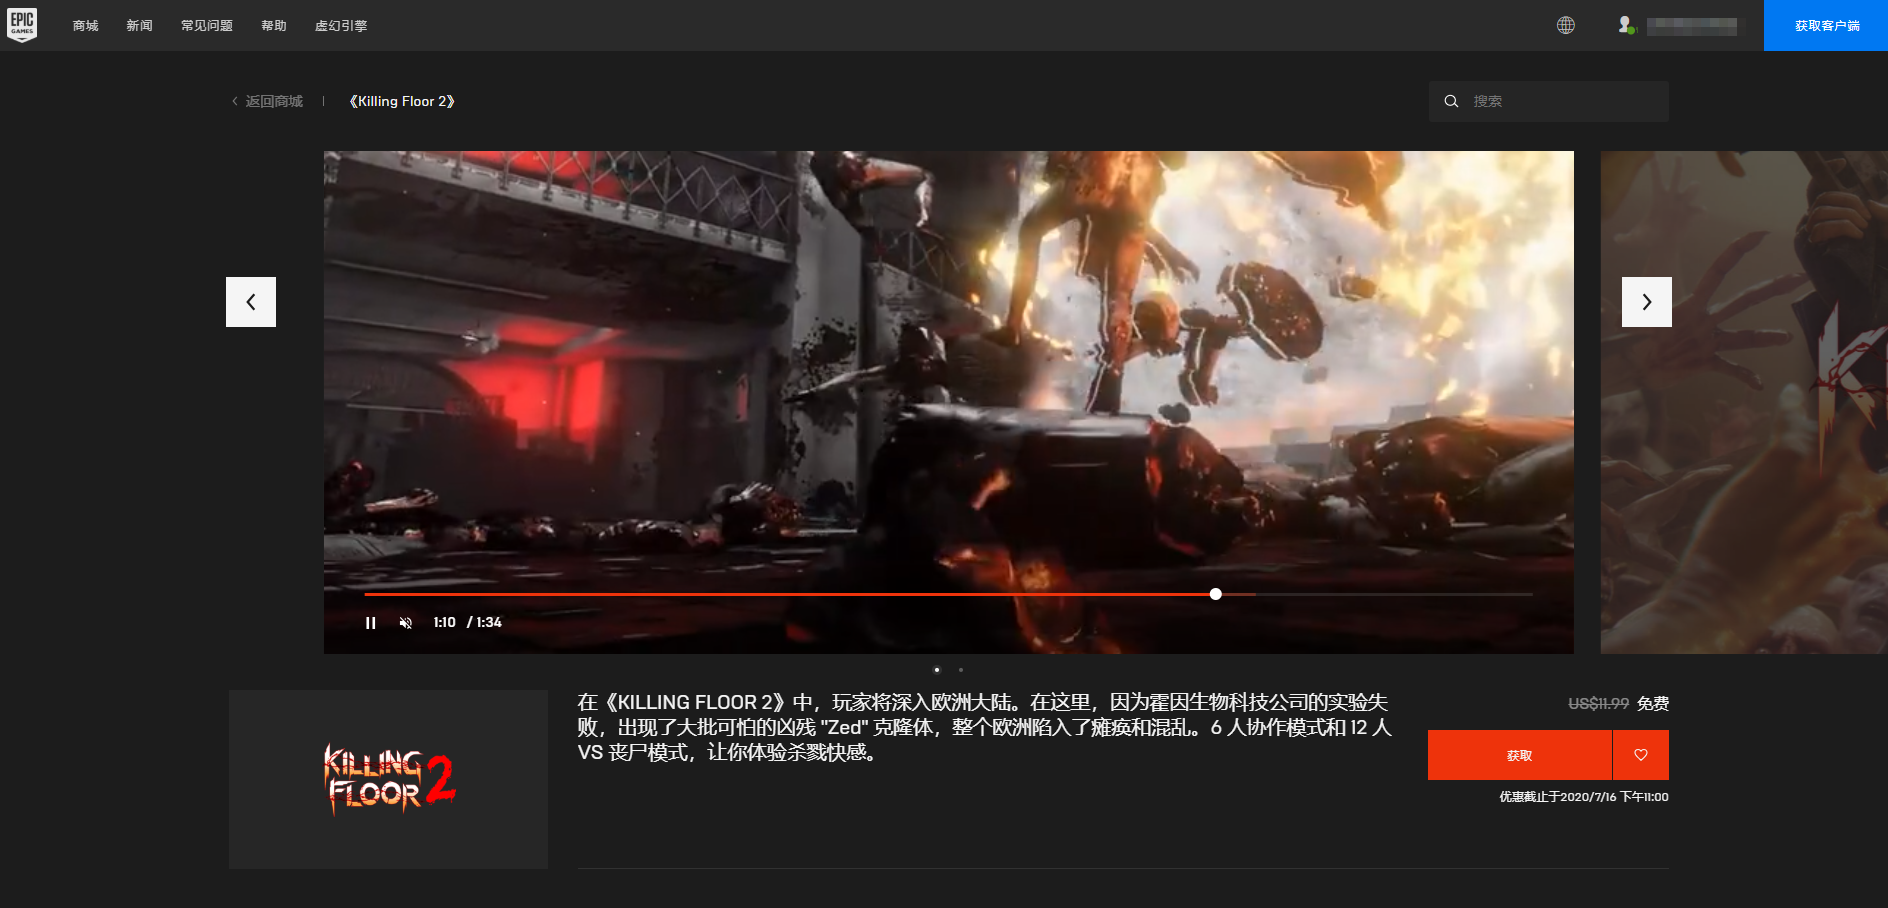Select the first carousel dot indicator
The width and height of the screenshot is (1888, 908).
937,670
